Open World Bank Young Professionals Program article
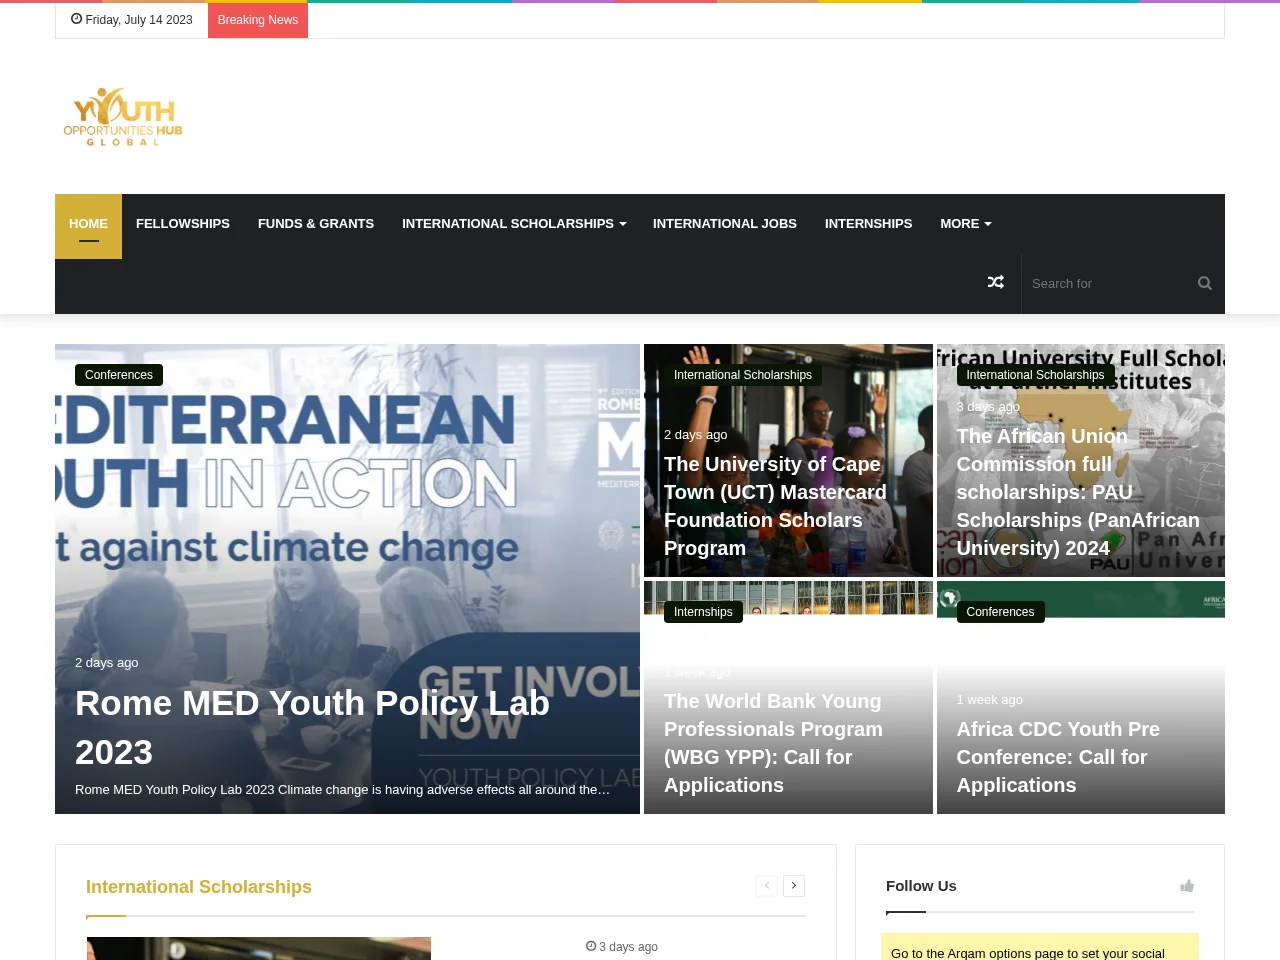 [773, 743]
